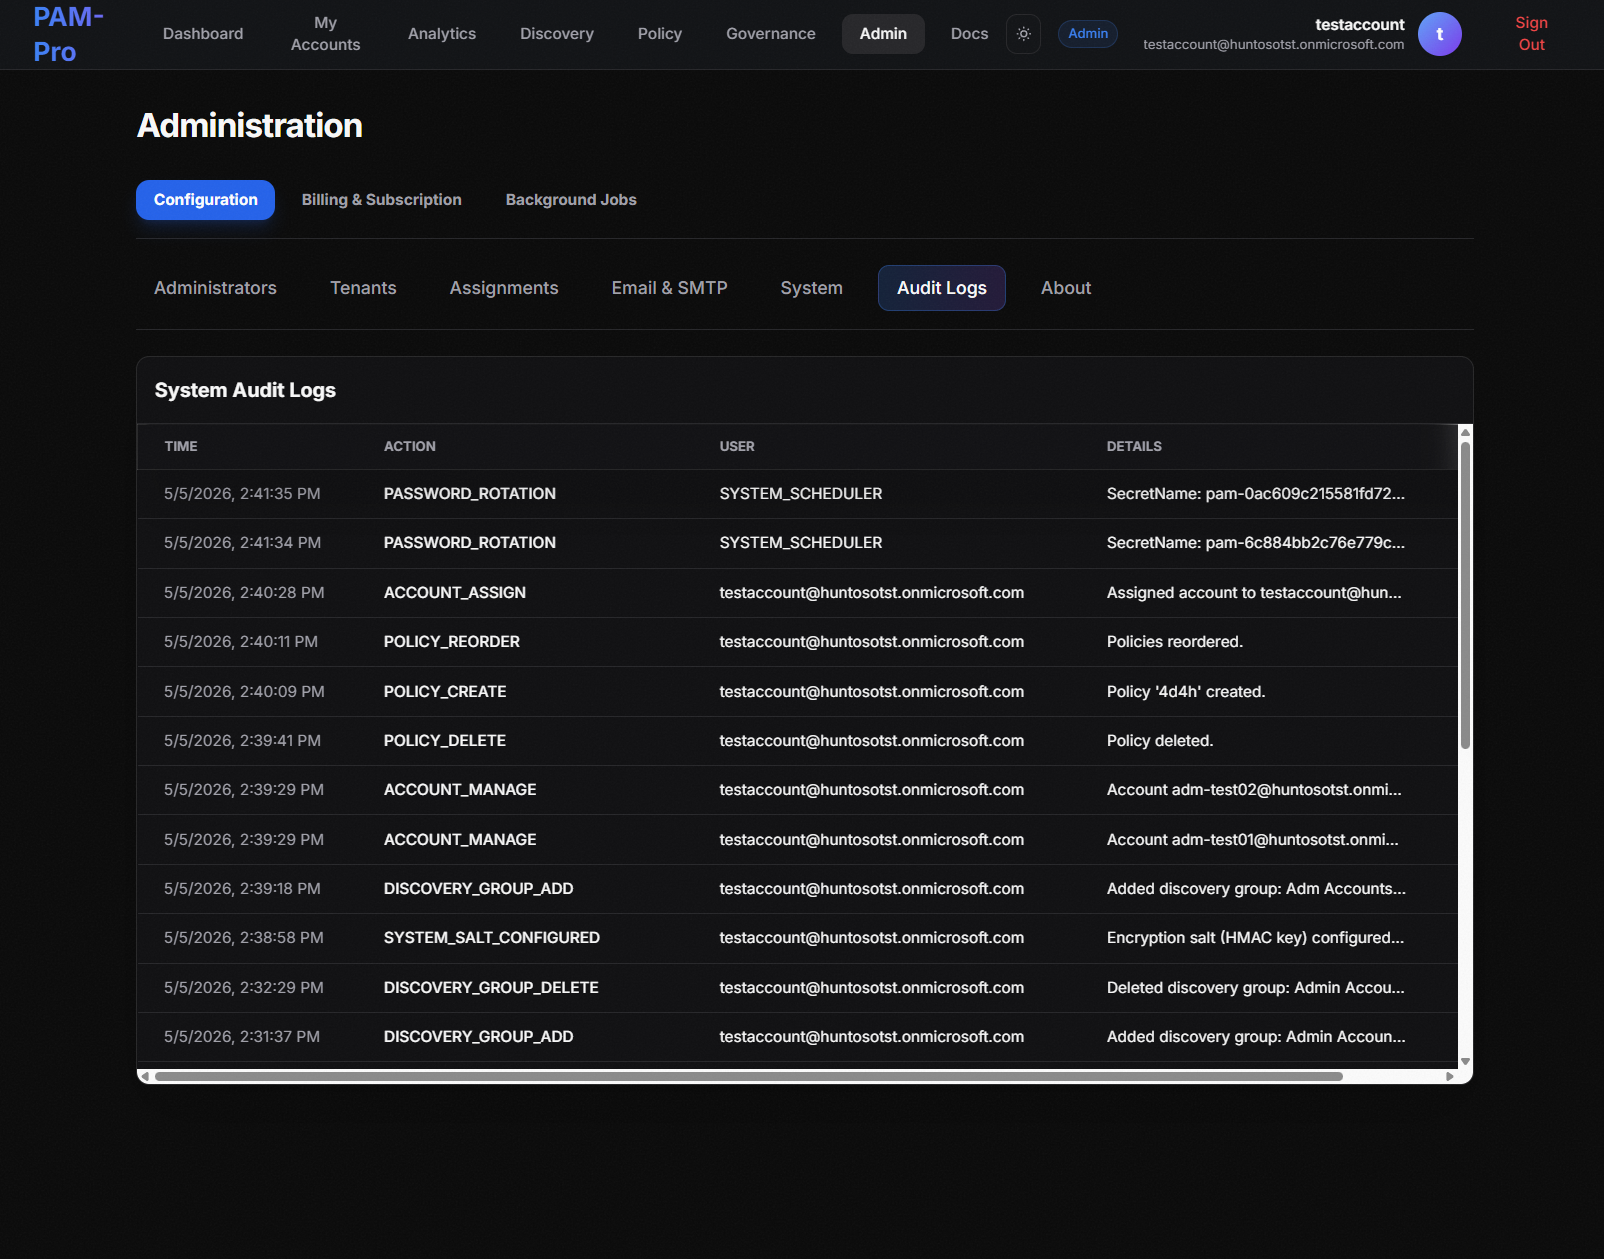Click the POLICY_CREATE action cell
This screenshot has width=1604, height=1259.
445,692
